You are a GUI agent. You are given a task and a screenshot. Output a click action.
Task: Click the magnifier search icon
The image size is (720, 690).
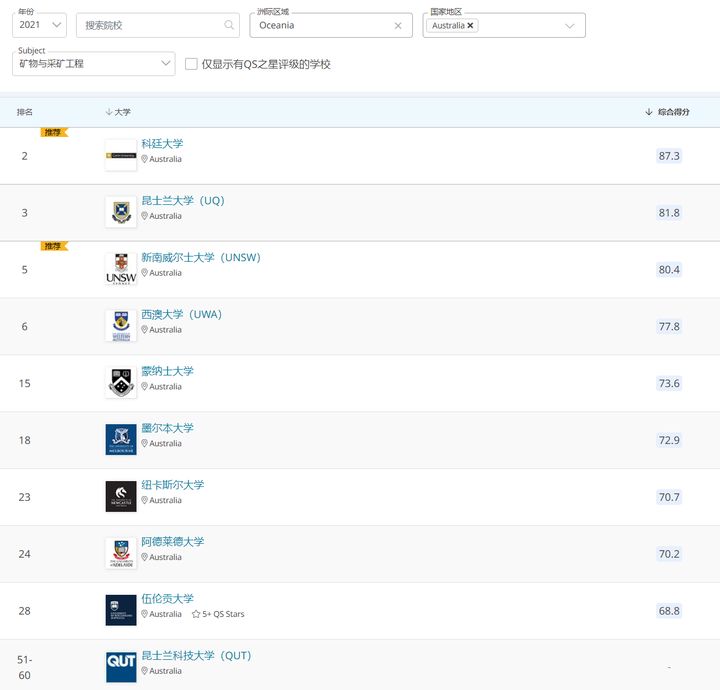pos(229,25)
